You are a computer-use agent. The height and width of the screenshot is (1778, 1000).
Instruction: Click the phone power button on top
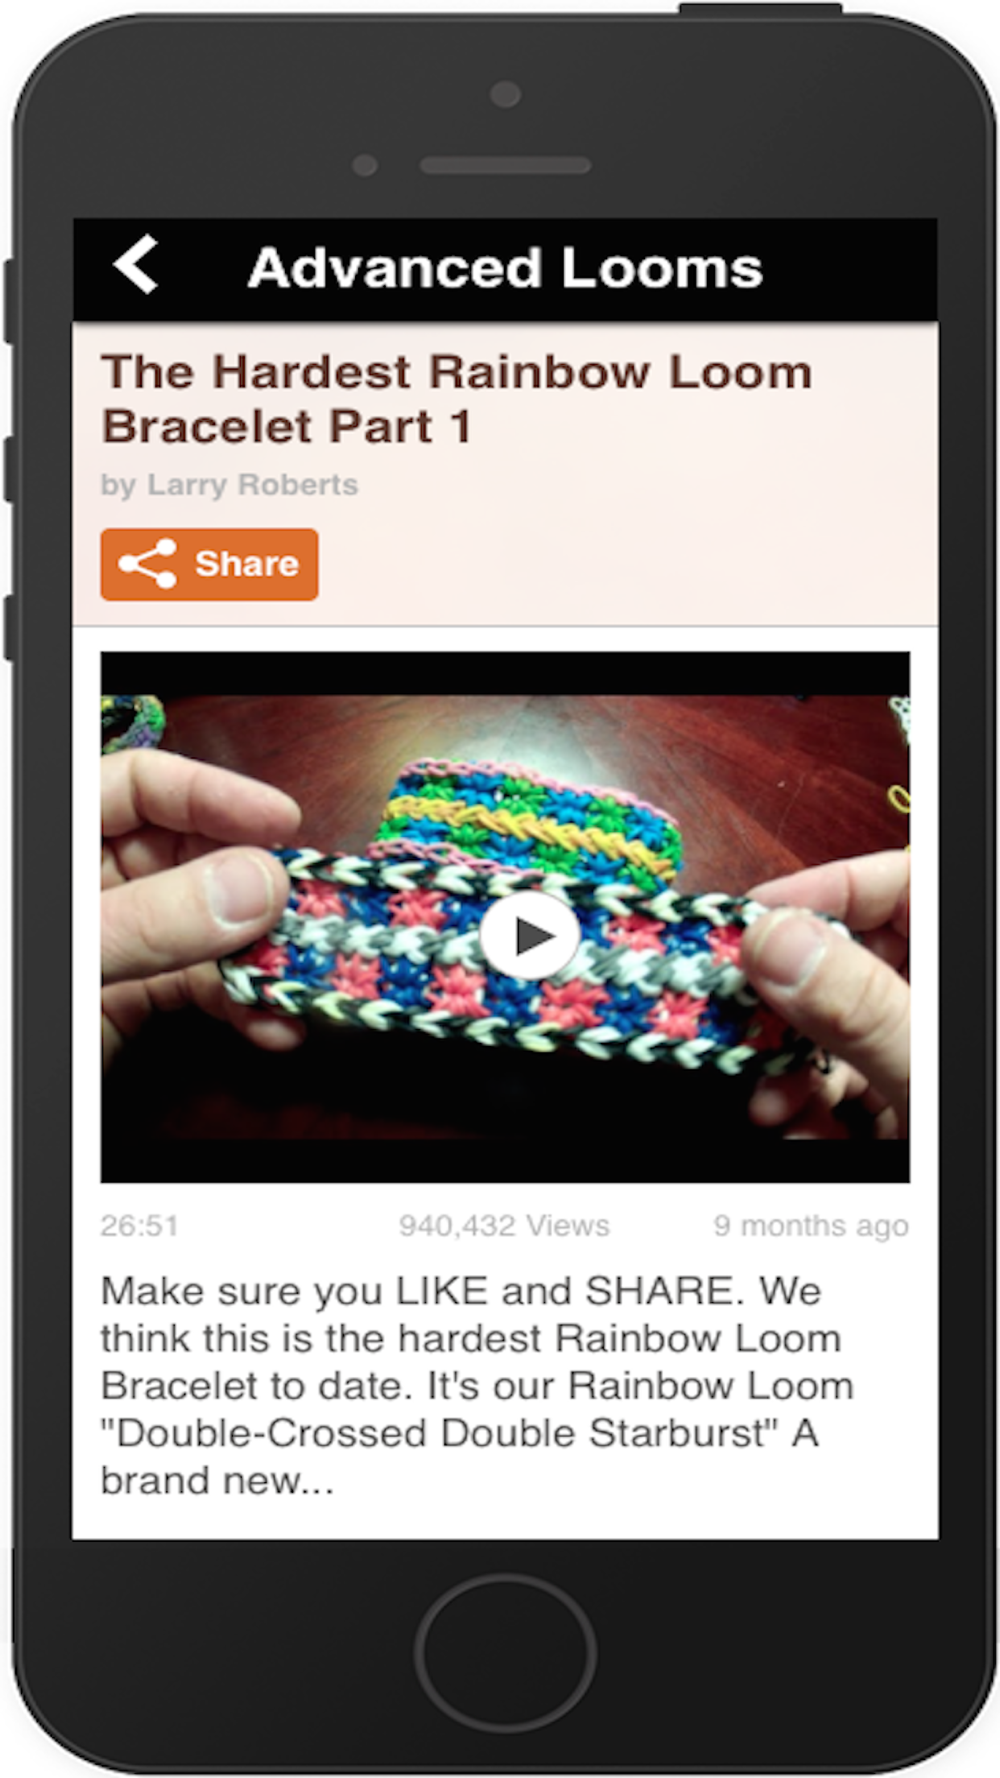[760, 8]
